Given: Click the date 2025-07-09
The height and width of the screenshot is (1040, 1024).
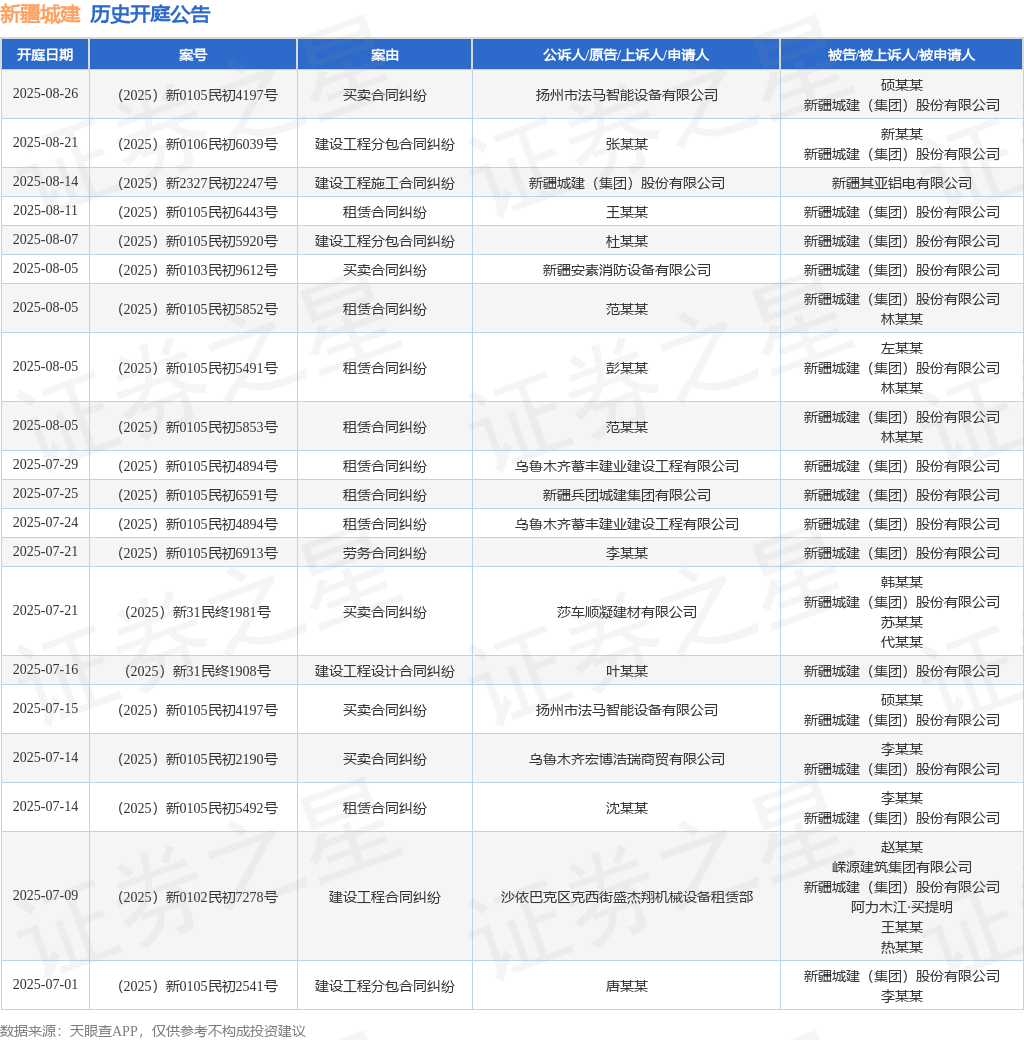Looking at the screenshot, I should [45, 895].
